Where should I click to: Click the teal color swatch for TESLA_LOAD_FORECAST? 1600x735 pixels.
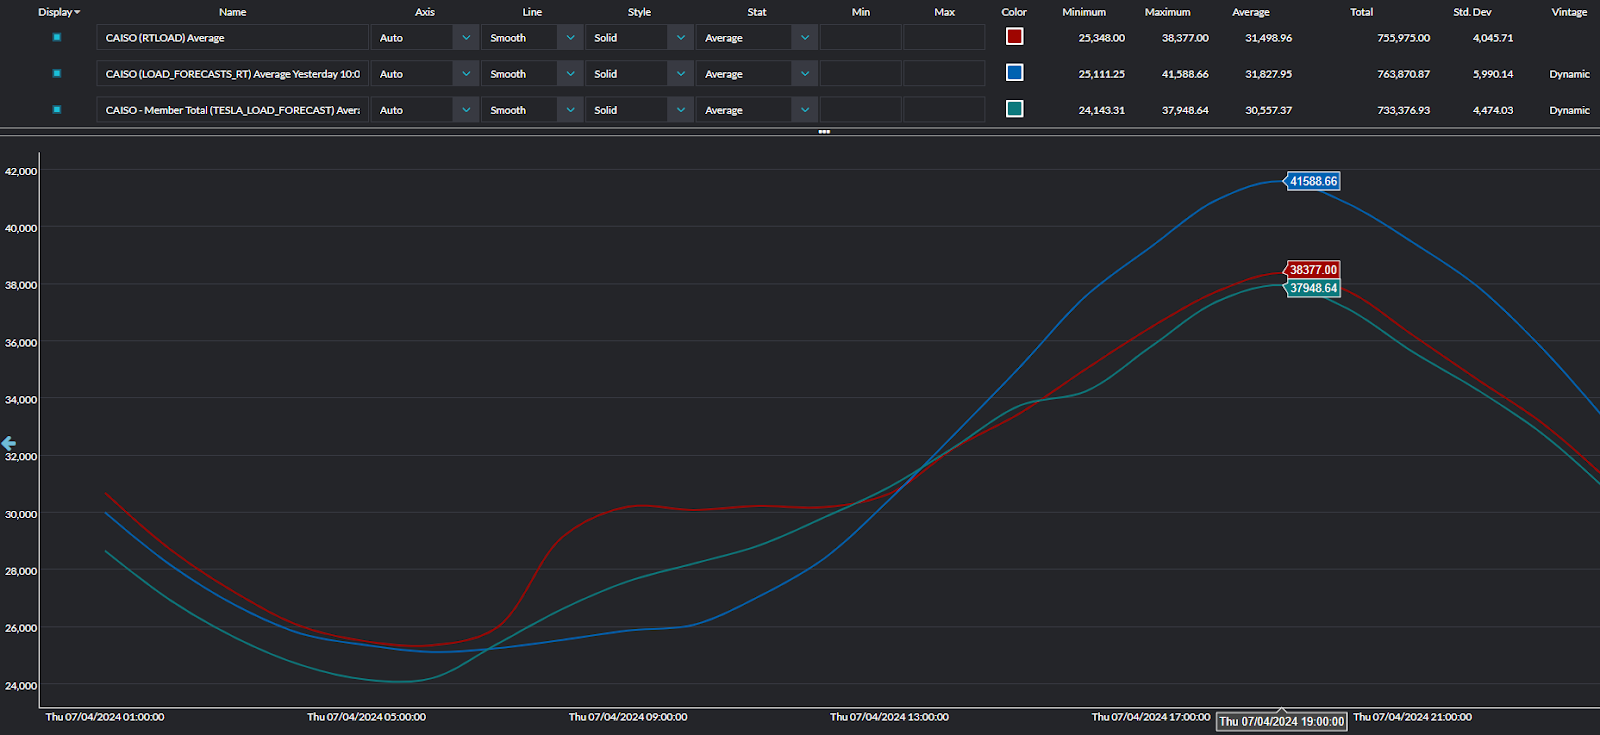(x=1014, y=109)
